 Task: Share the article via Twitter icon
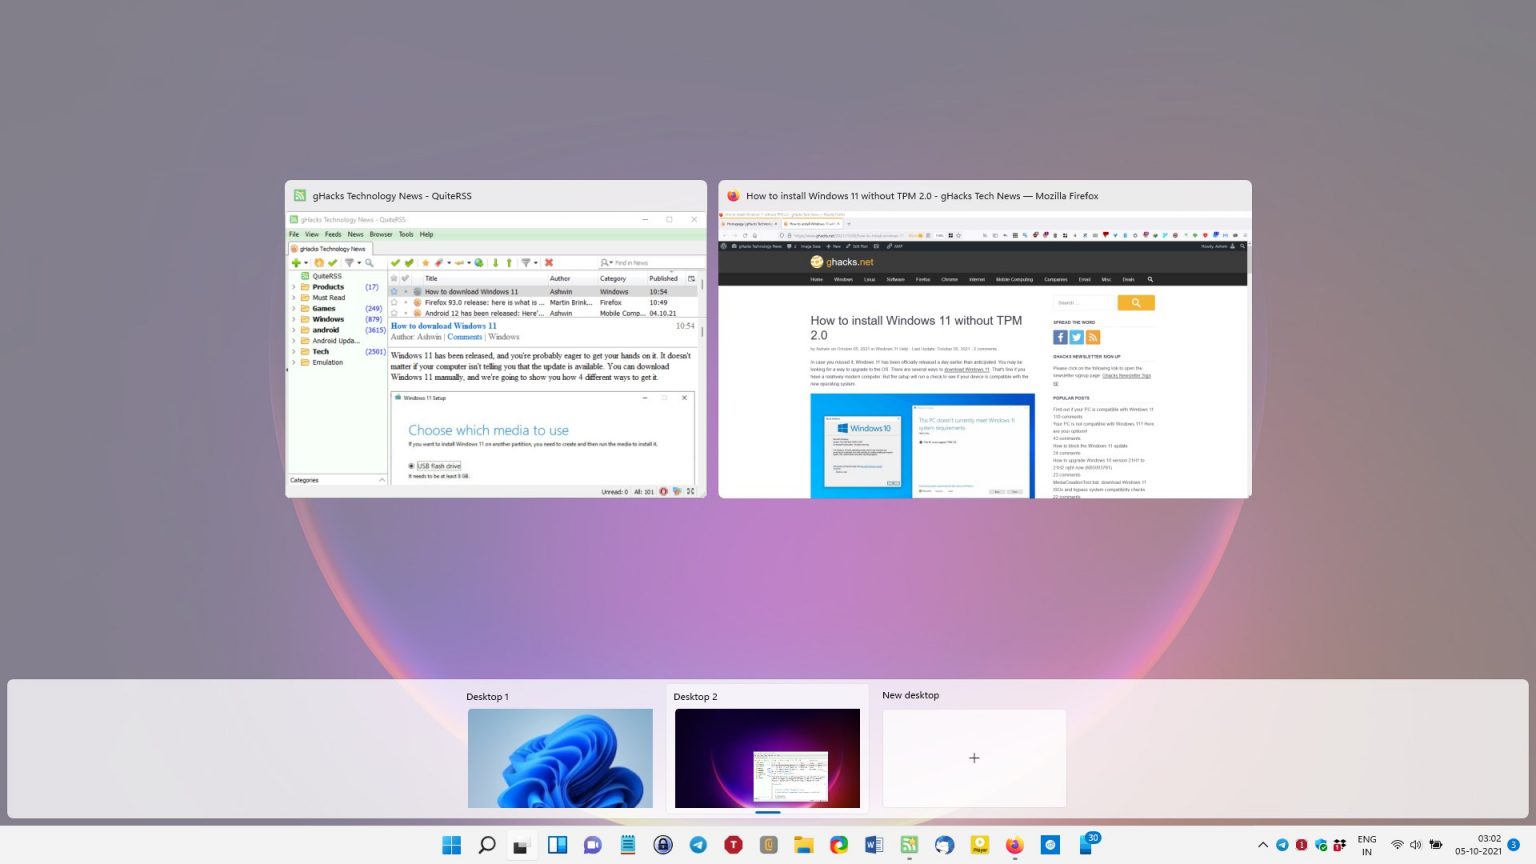click(x=1077, y=337)
